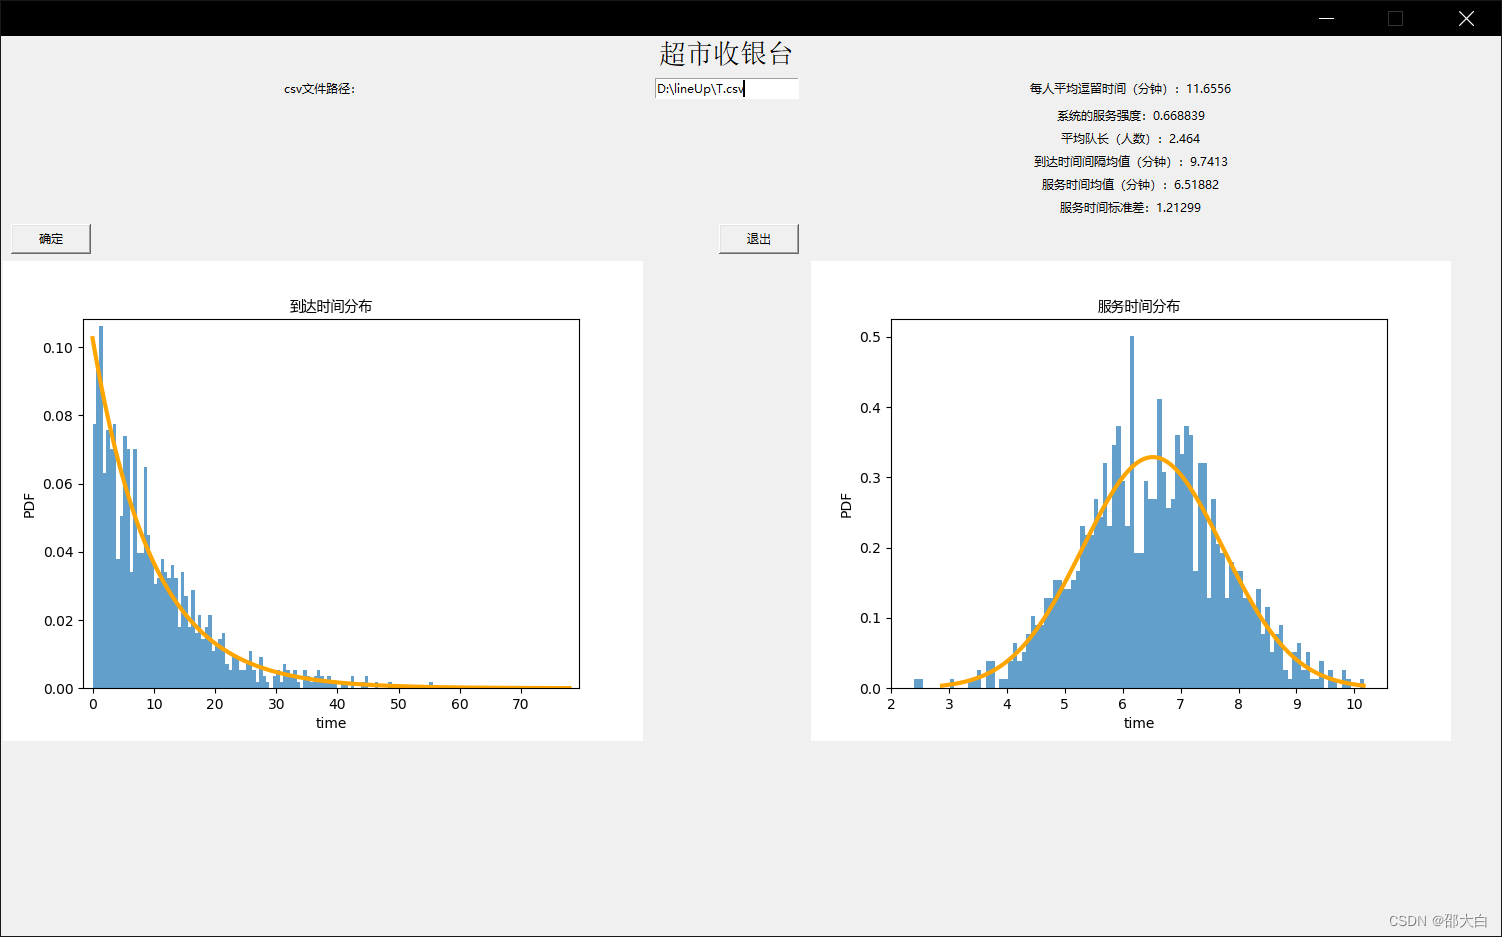Image resolution: width=1502 pixels, height=937 pixels.
Task: Select the 超市收银台 title heading
Action: [726, 53]
